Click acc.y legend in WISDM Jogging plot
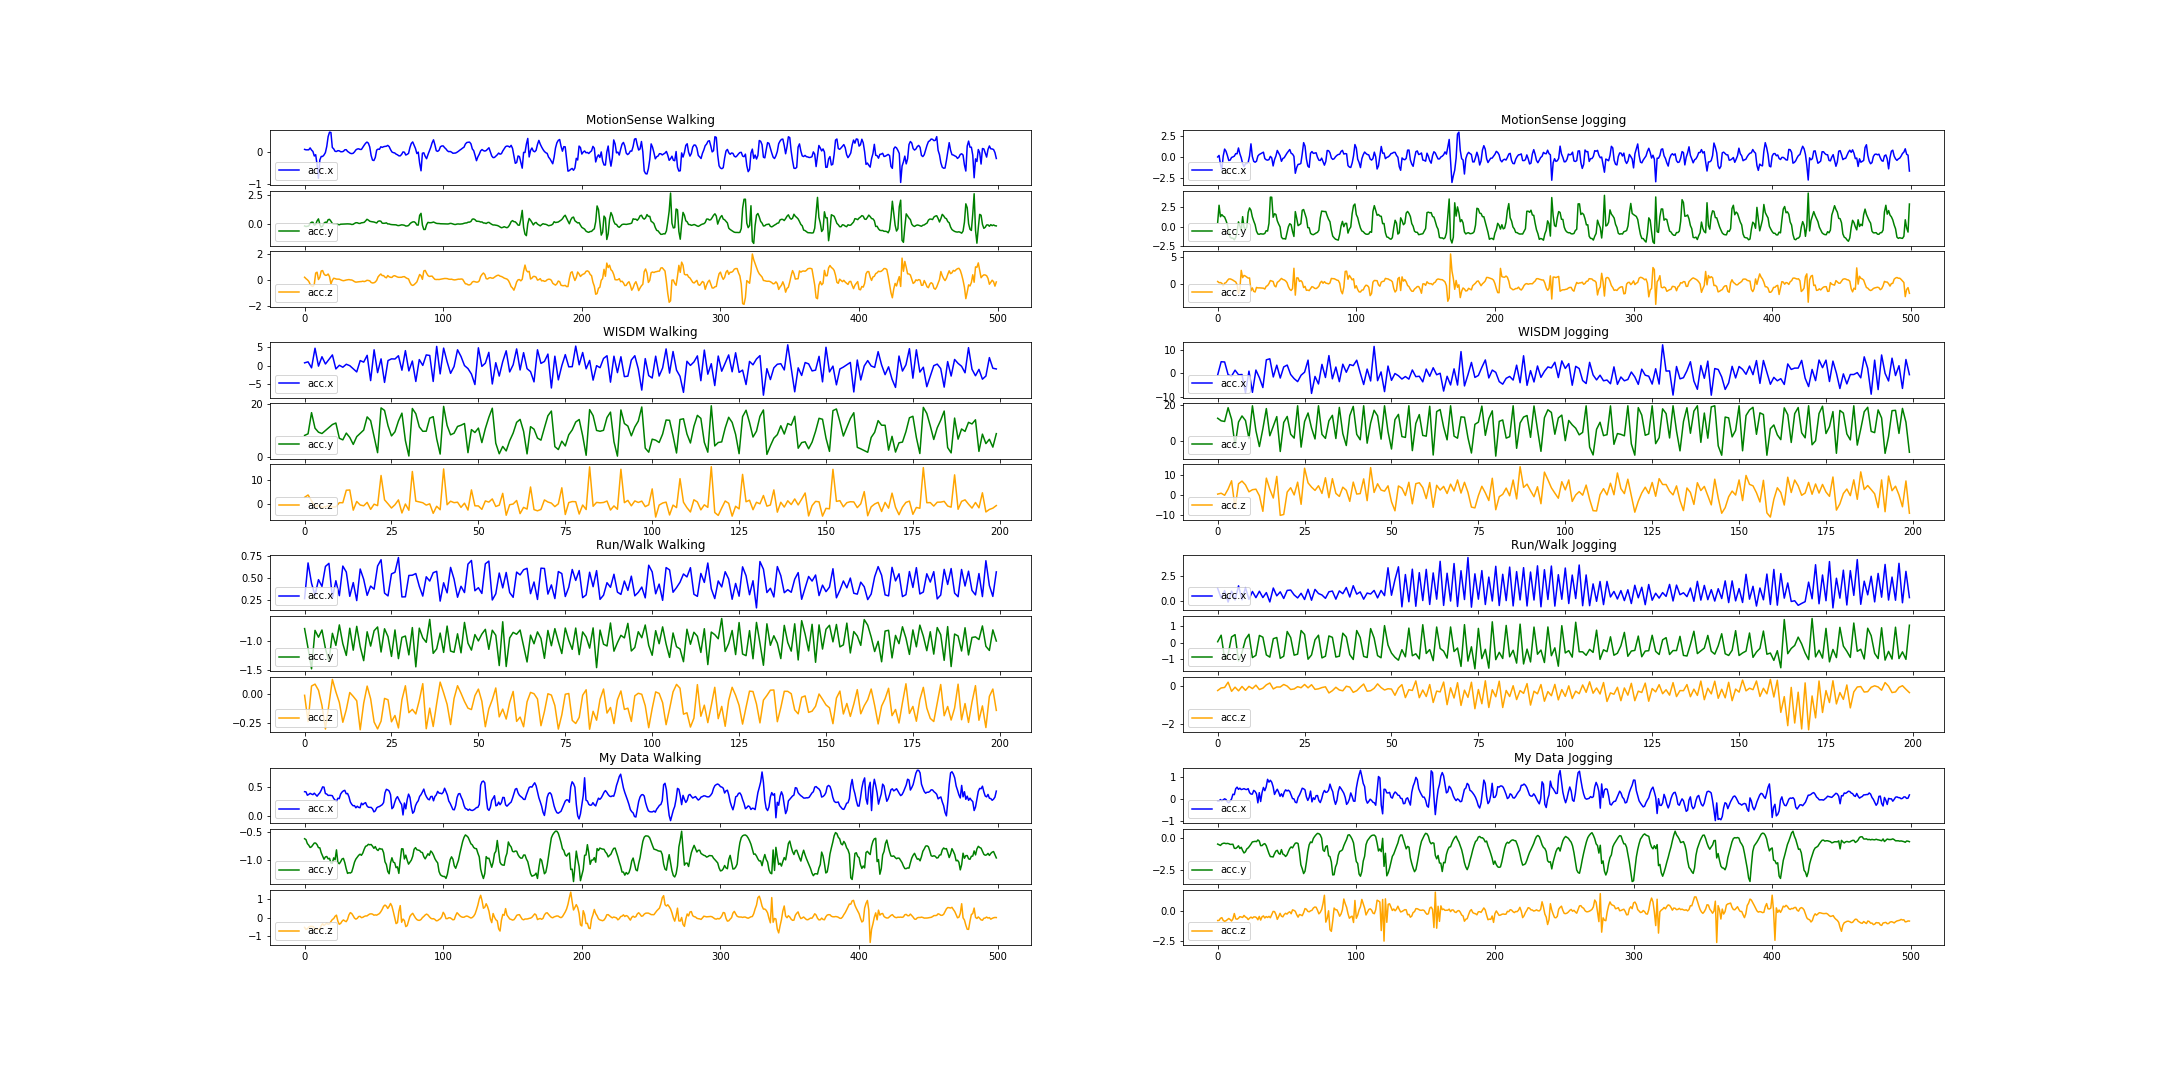Image resolution: width=2160 pixels, height=1080 pixels. tap(1219, 445)
